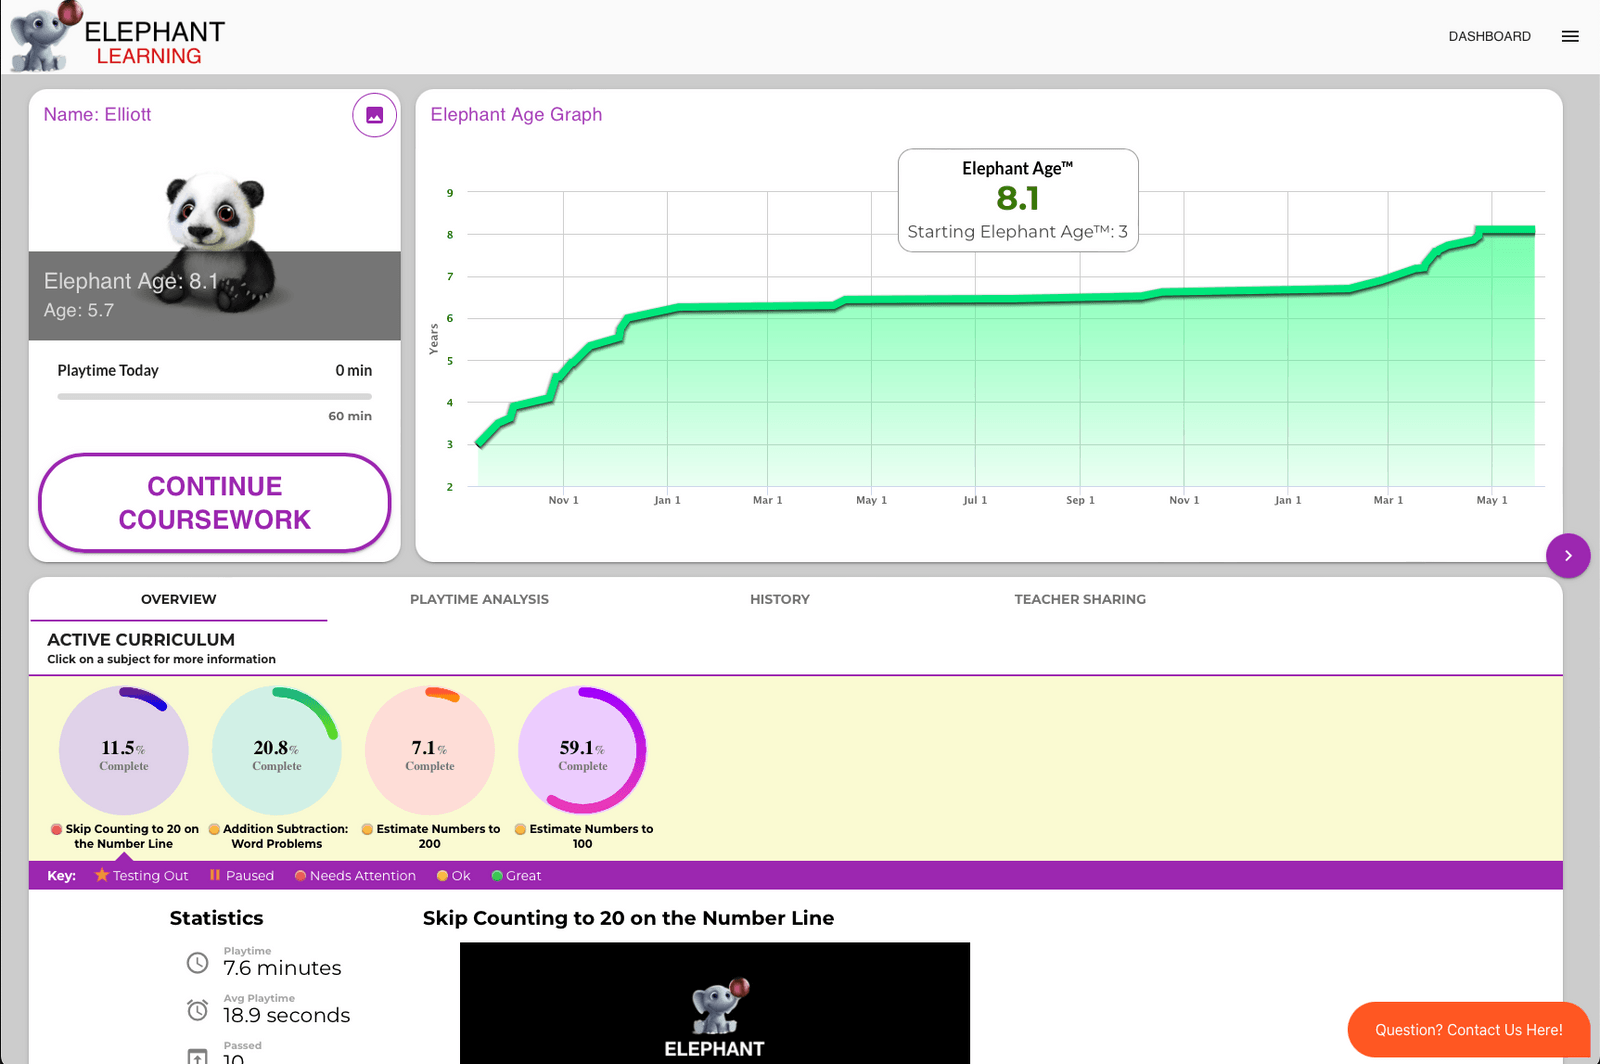Select Skip Counting to 20 progress circle
This screenshot has height=1064, width=1600.
(124, 750)
